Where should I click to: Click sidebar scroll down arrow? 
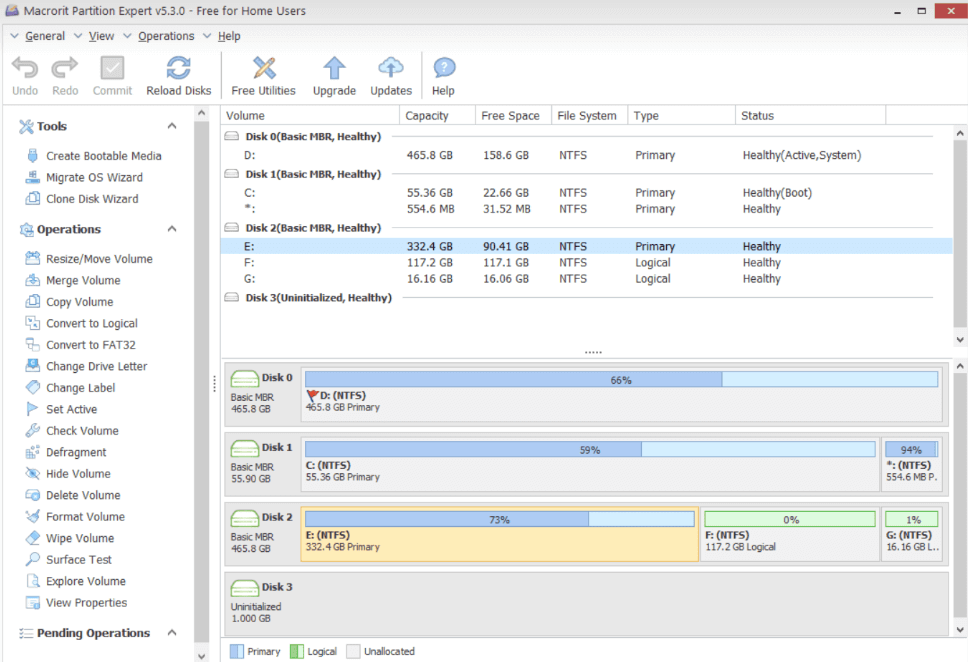tap(201, 655)
